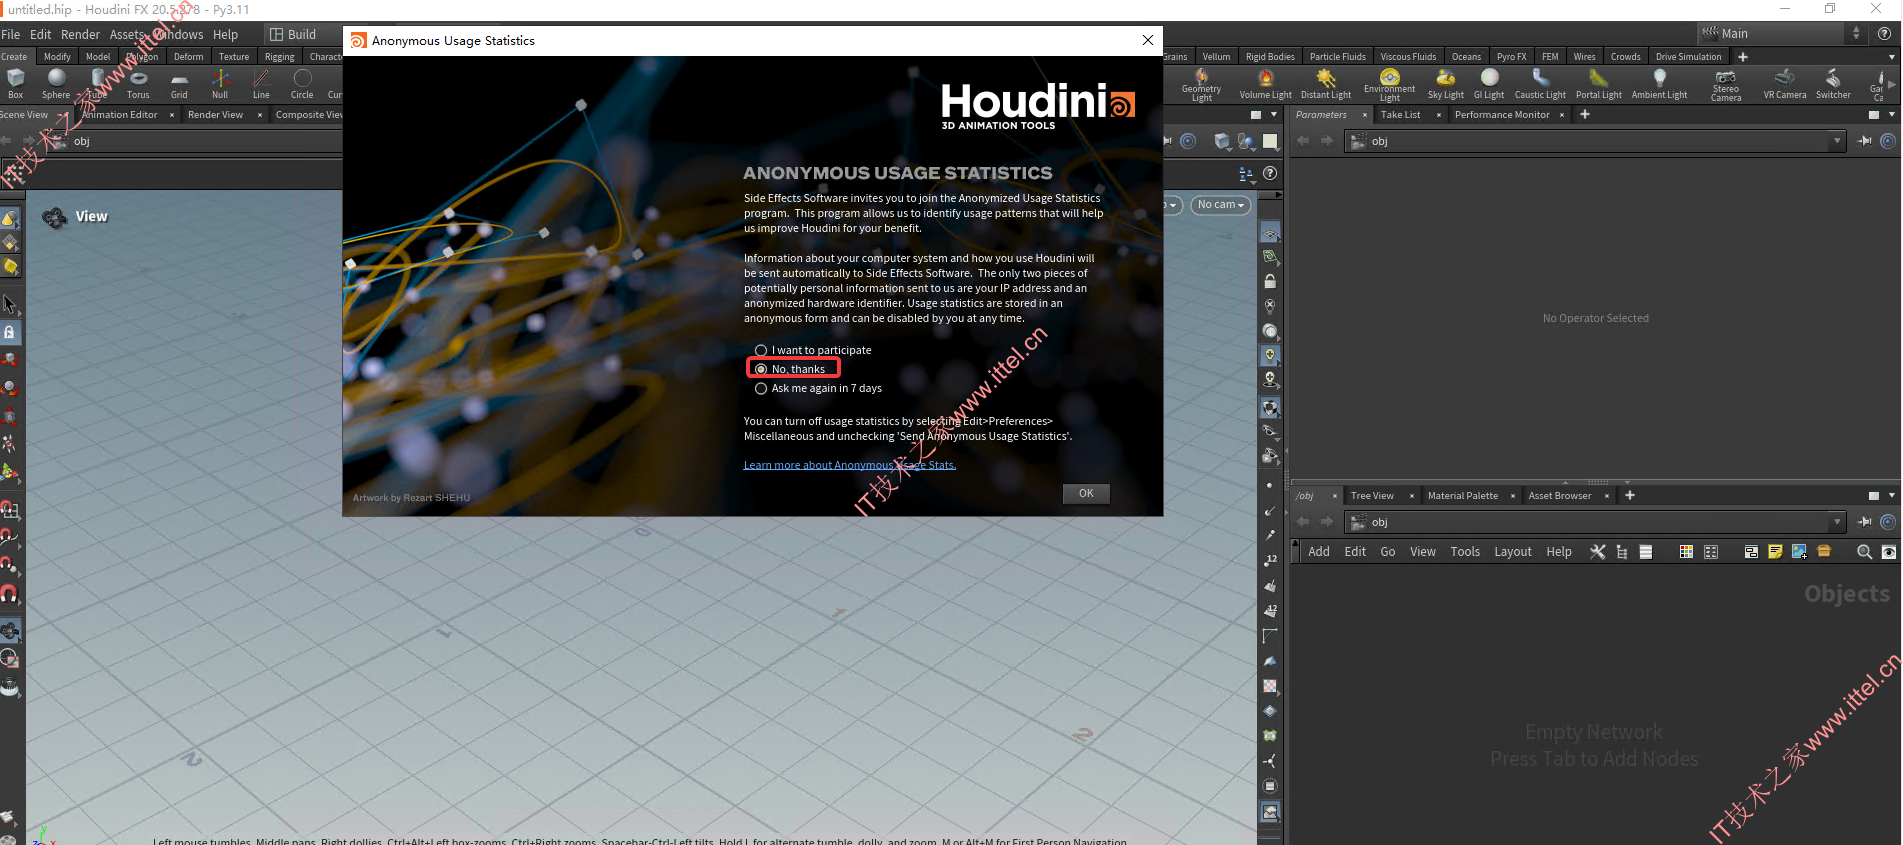Viewport: 1903px width, 845px height.
Task: Add an Environment Light from the shelf
Action: pos(1389,85)
